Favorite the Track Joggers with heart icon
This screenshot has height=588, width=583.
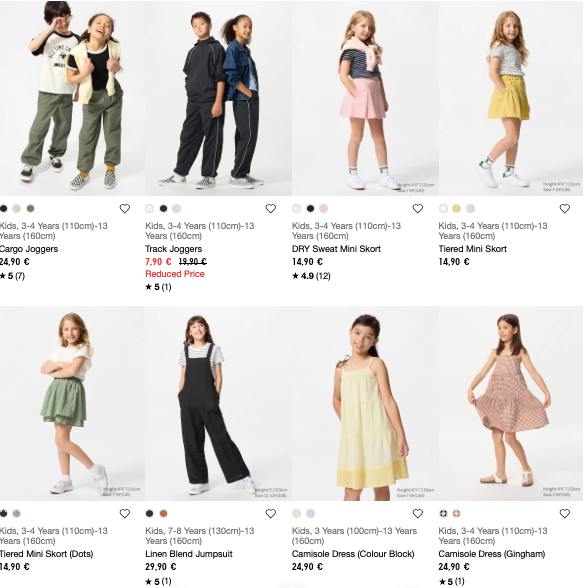click(271, 208)
